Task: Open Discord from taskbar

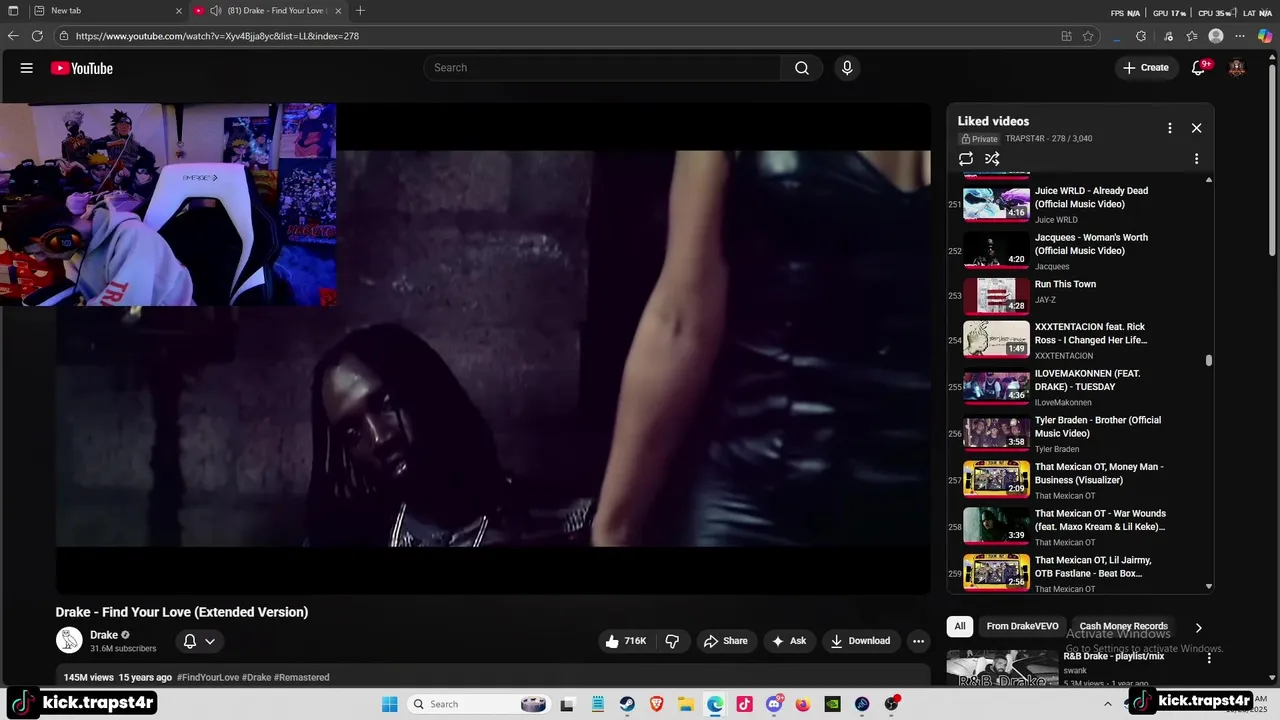Action: pos(774,704)
